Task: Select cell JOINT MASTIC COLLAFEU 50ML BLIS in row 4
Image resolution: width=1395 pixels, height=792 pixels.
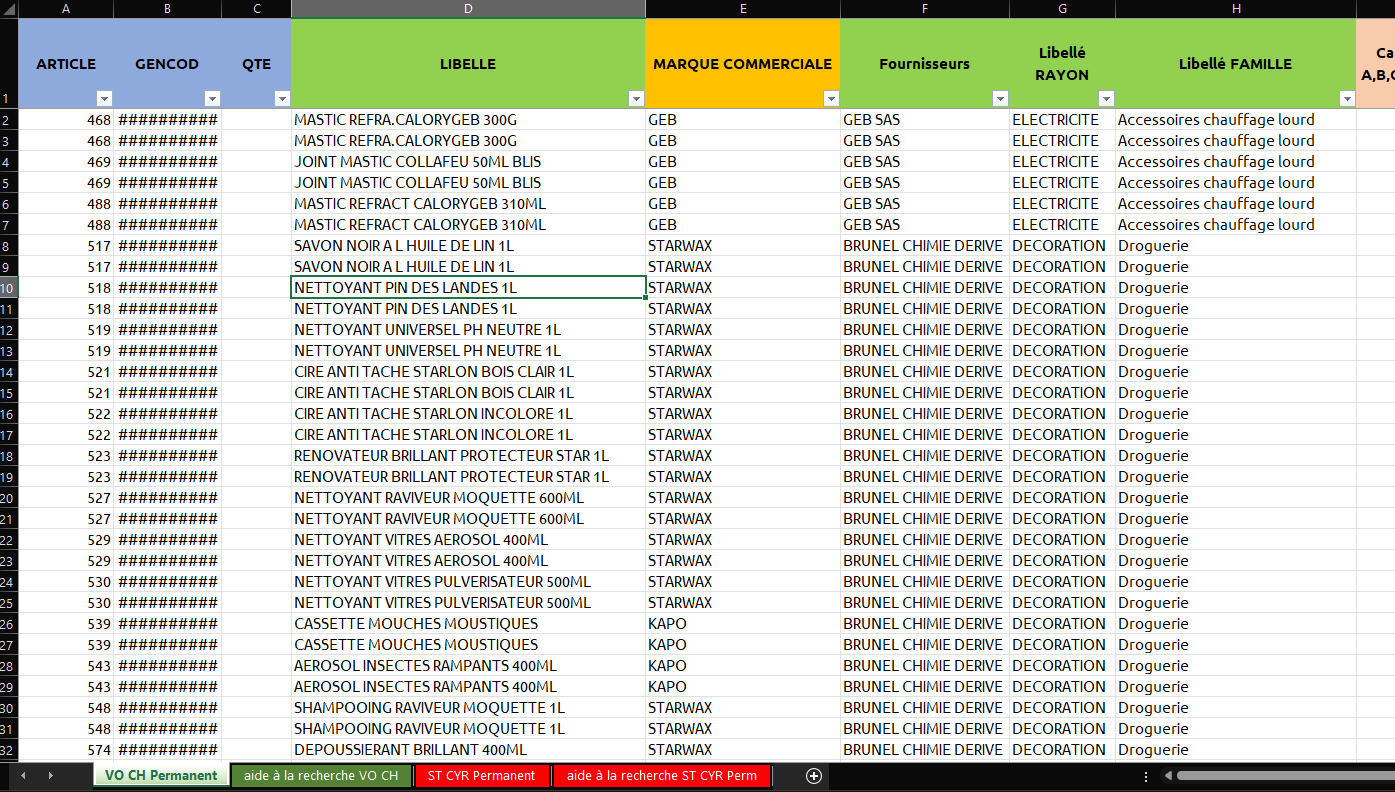Action: click(468, 162)
